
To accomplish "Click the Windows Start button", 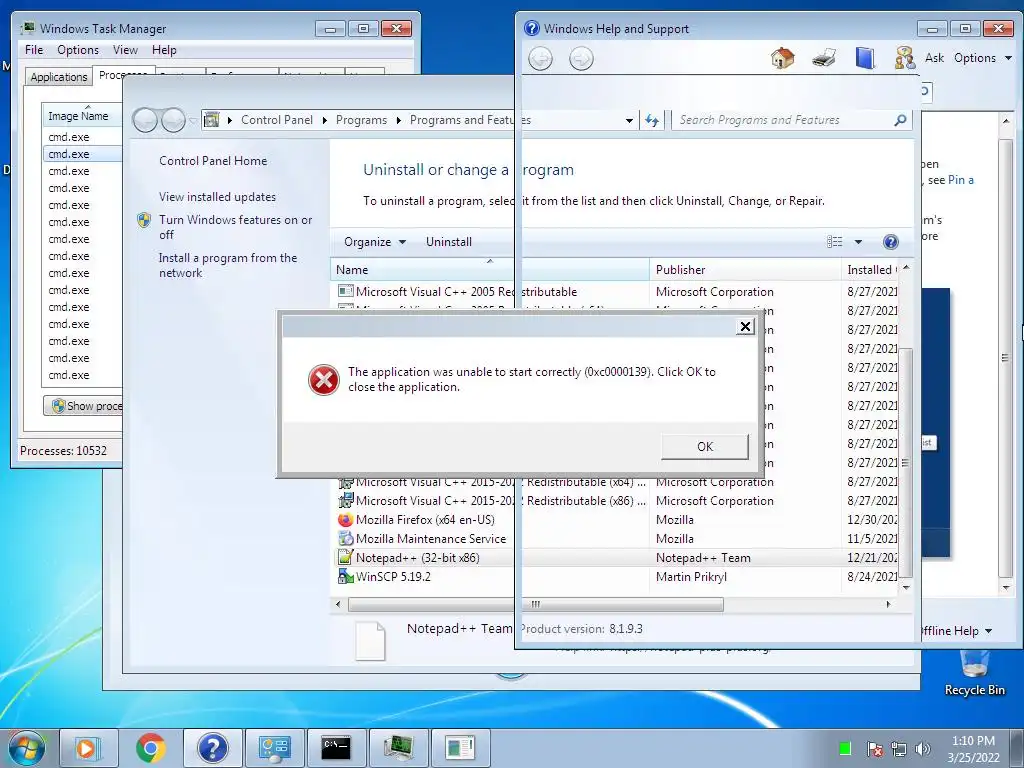I will coord(26,748).
